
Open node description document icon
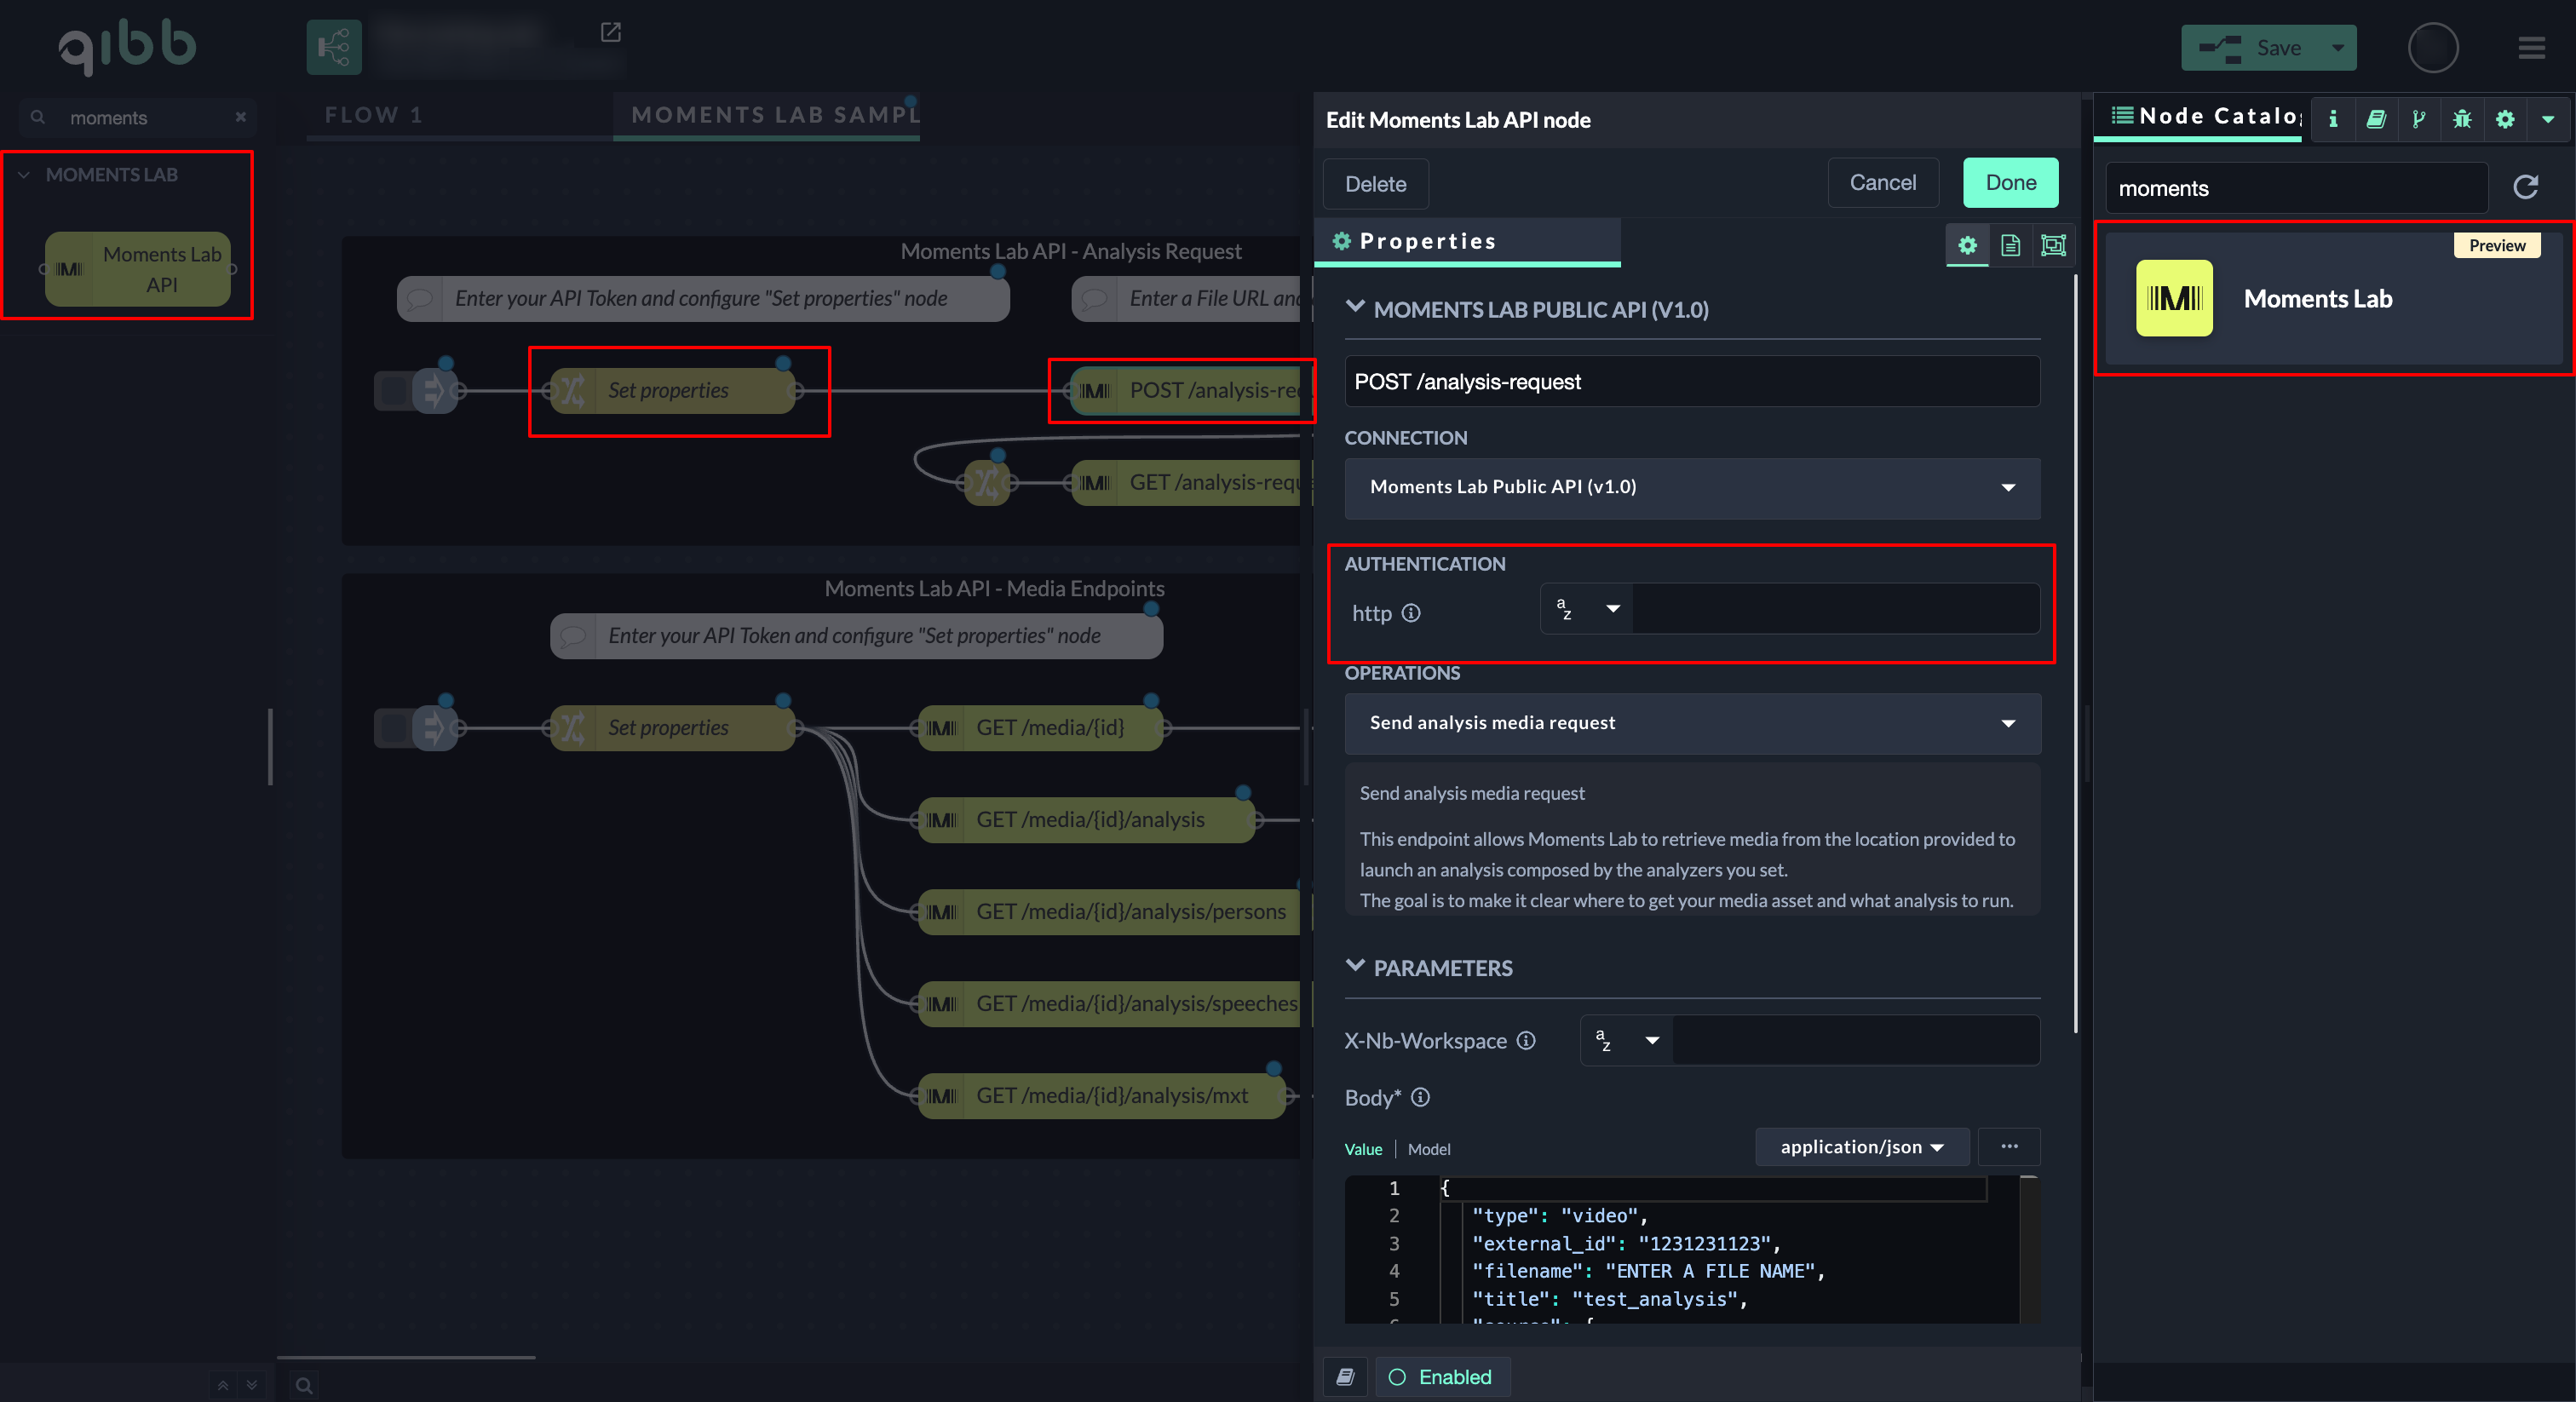click(x=2010, y=245)
